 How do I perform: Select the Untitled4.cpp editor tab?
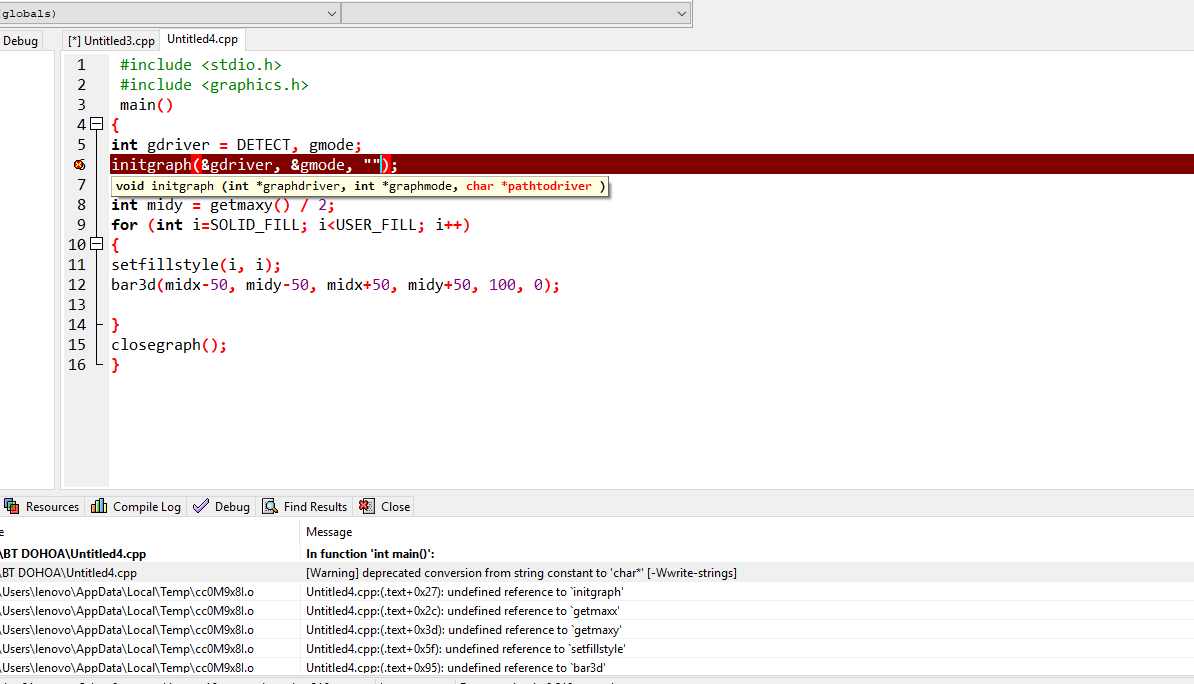(x=202, y=40)
